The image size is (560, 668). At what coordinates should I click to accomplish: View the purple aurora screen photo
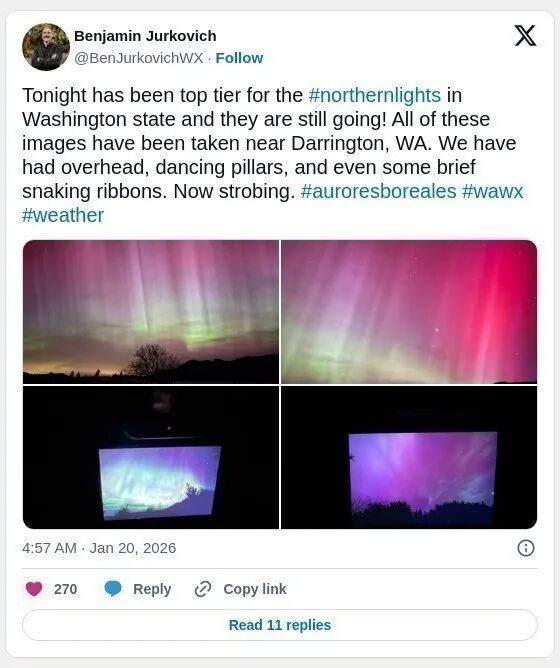tap(409, 458)
